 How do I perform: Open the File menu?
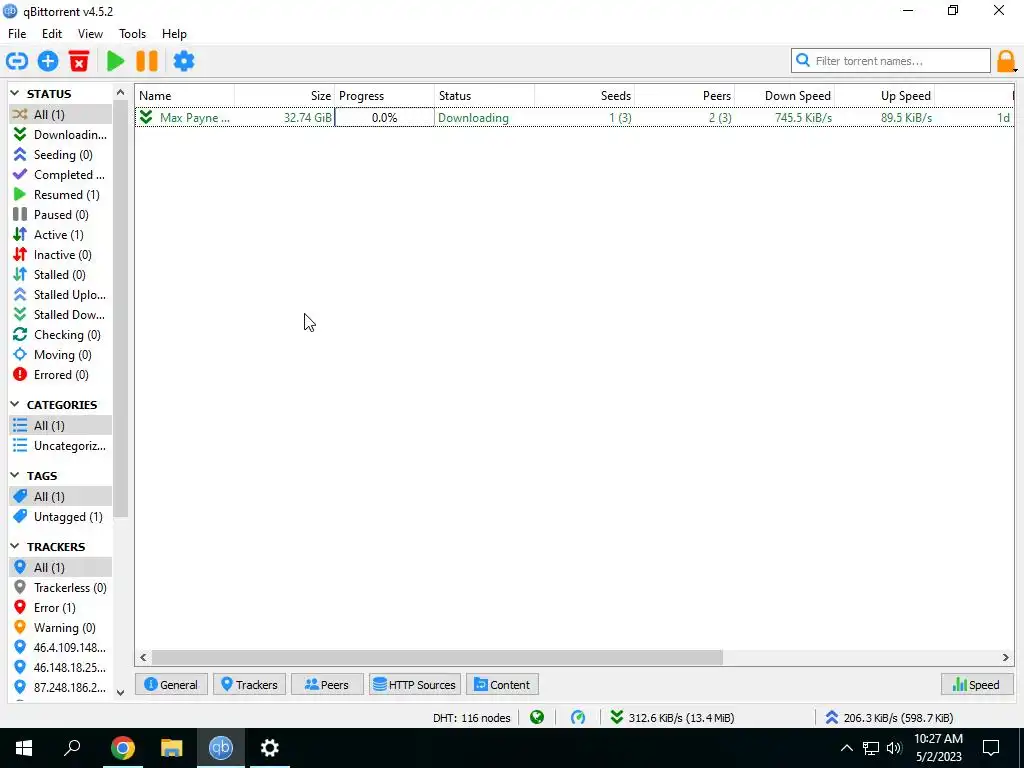click(x=17, y=34)
